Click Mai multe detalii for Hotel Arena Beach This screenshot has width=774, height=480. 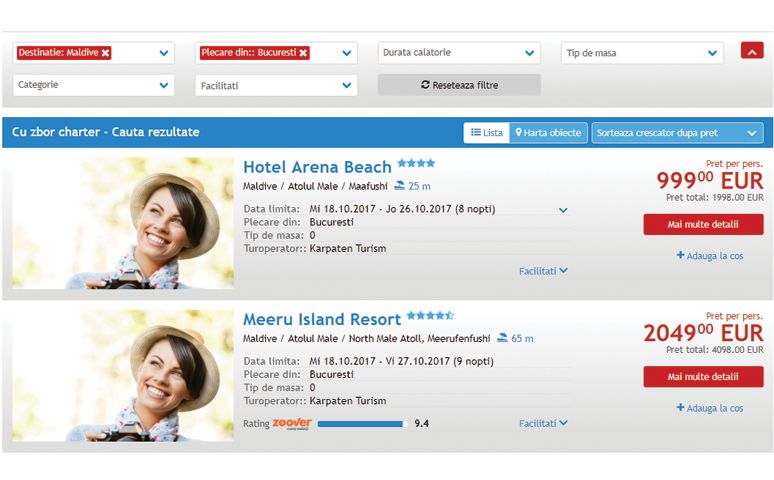(702, 224)
